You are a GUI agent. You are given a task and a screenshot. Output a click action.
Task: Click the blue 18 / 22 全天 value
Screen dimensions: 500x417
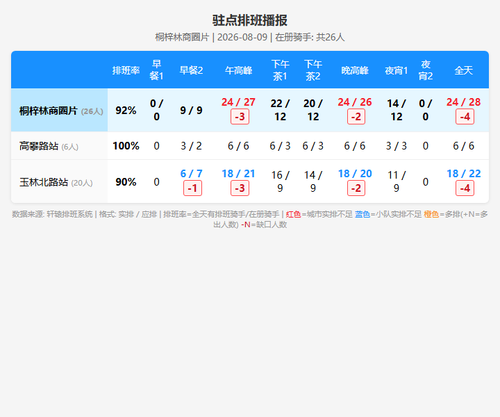click(464, 173)
